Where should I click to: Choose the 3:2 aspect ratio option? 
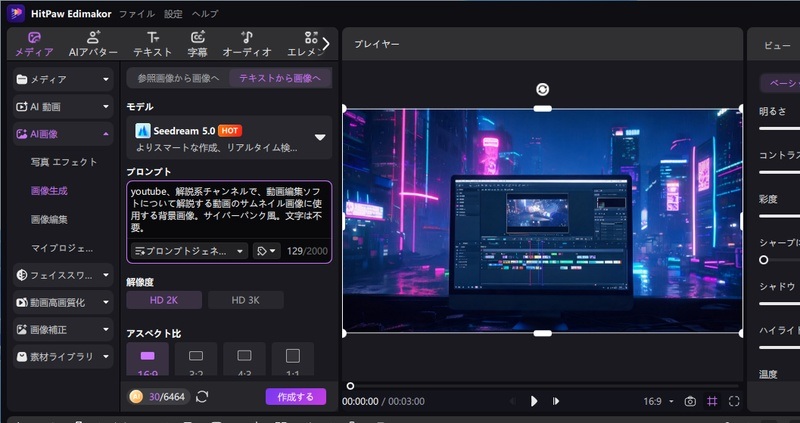click(196, 360)
